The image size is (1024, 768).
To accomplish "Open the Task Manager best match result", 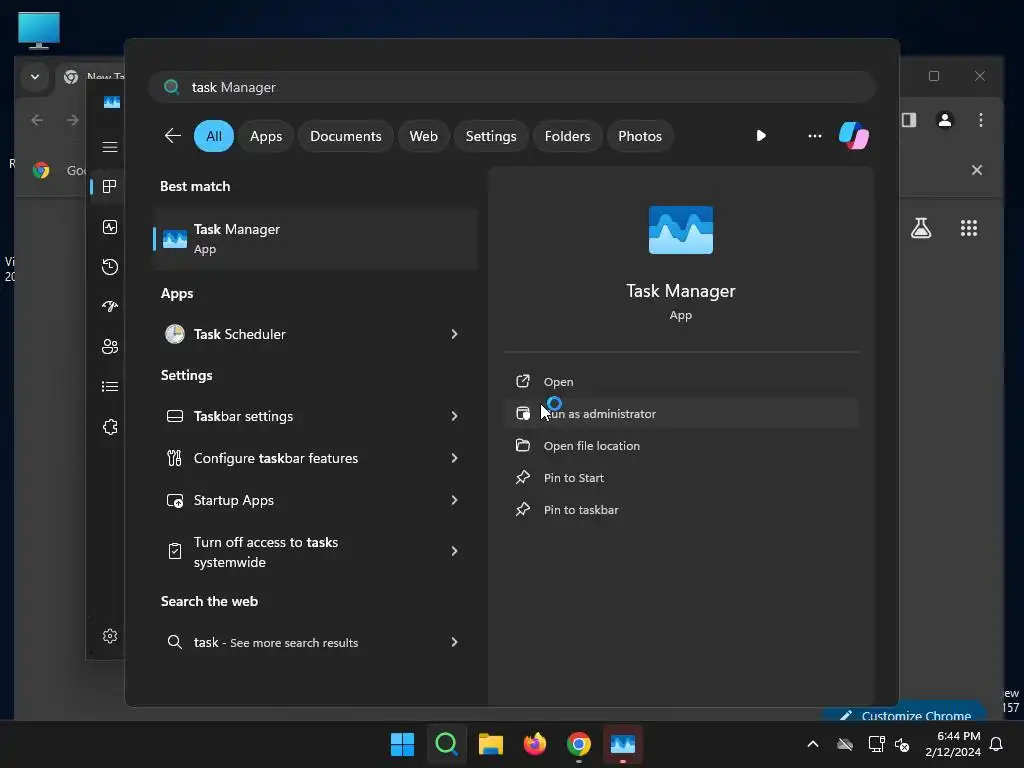I will tap(315, 239).
